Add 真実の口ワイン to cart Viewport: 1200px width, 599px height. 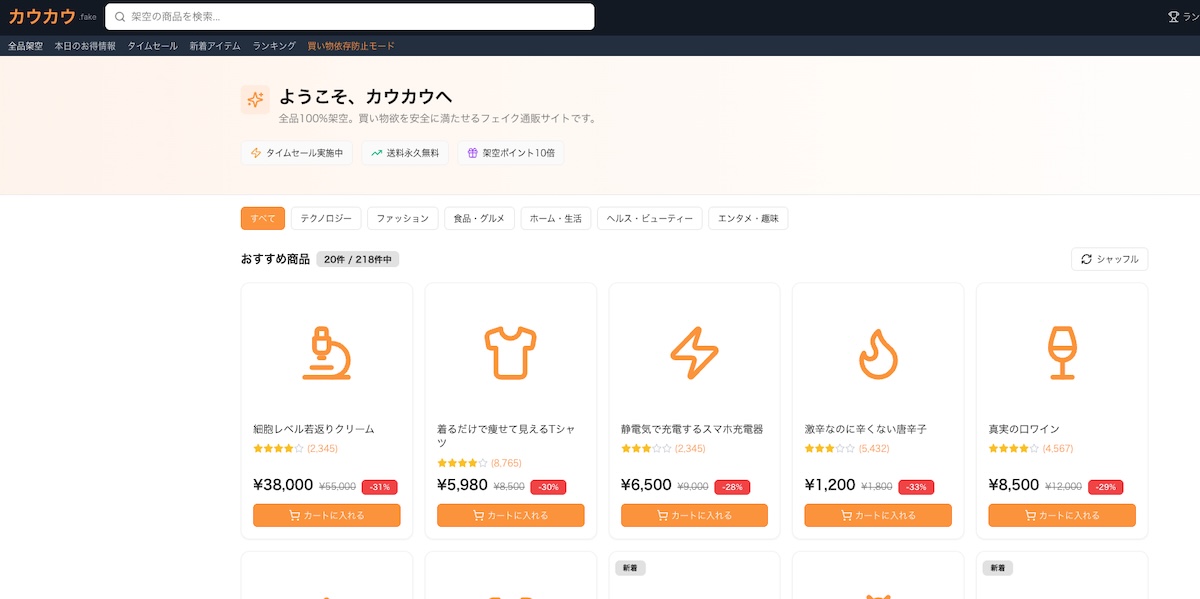(x=1061, y=515)
